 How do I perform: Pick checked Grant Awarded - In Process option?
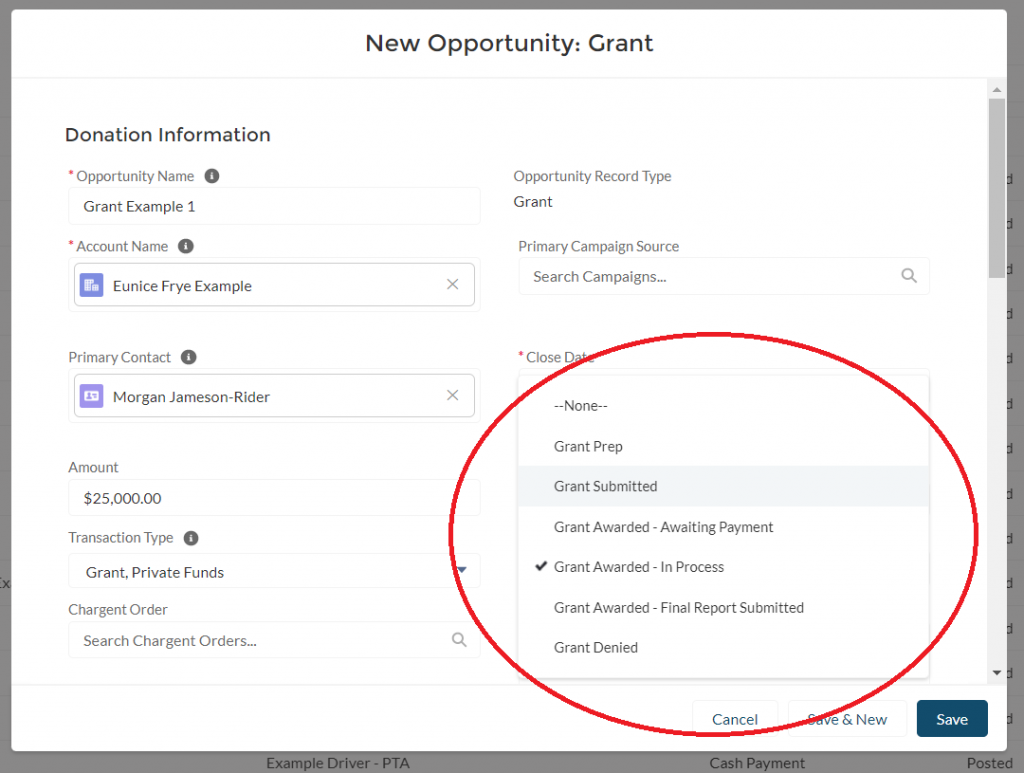click(638, 567)
